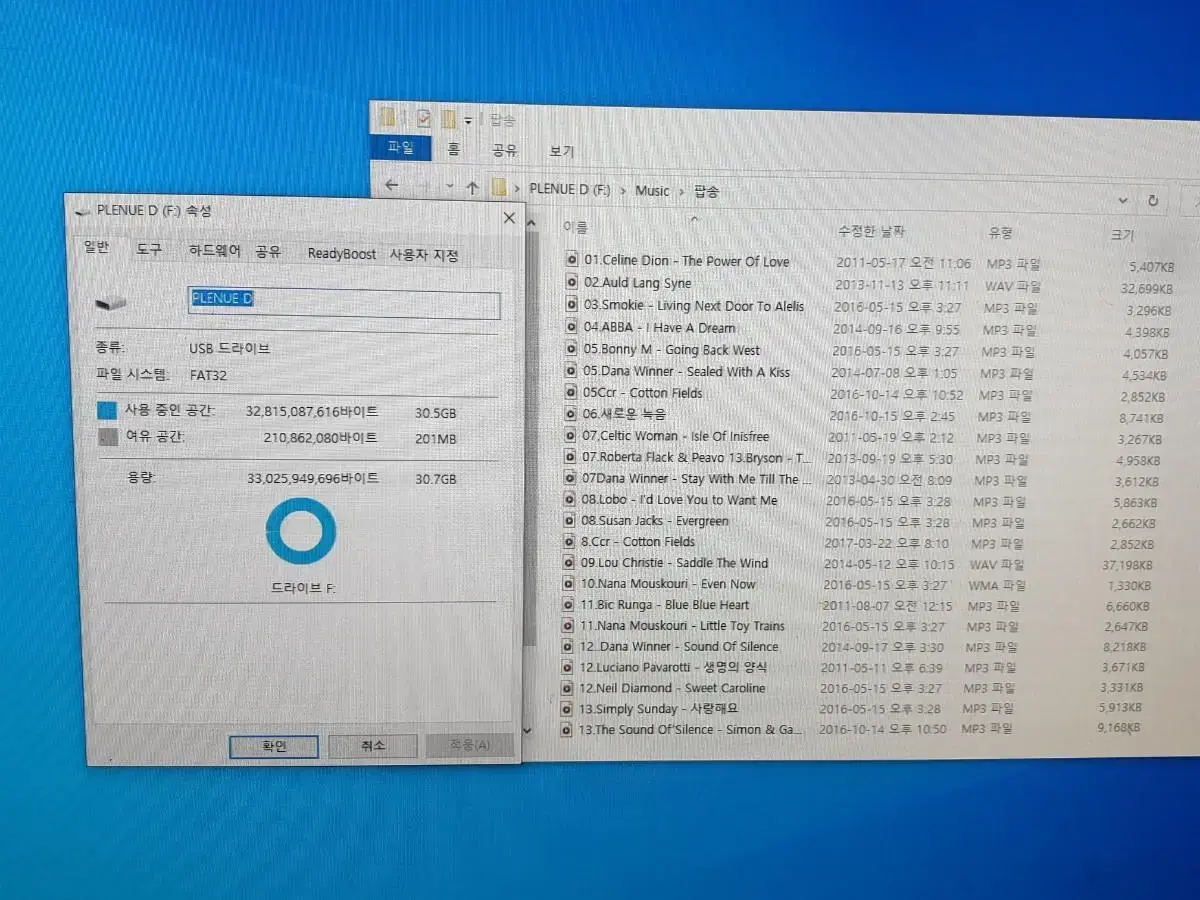The height and width of the screenshot is (900, 1200).
Task: Expand the chevron after PLENUE D (F:)
Action: pos(622,189)
